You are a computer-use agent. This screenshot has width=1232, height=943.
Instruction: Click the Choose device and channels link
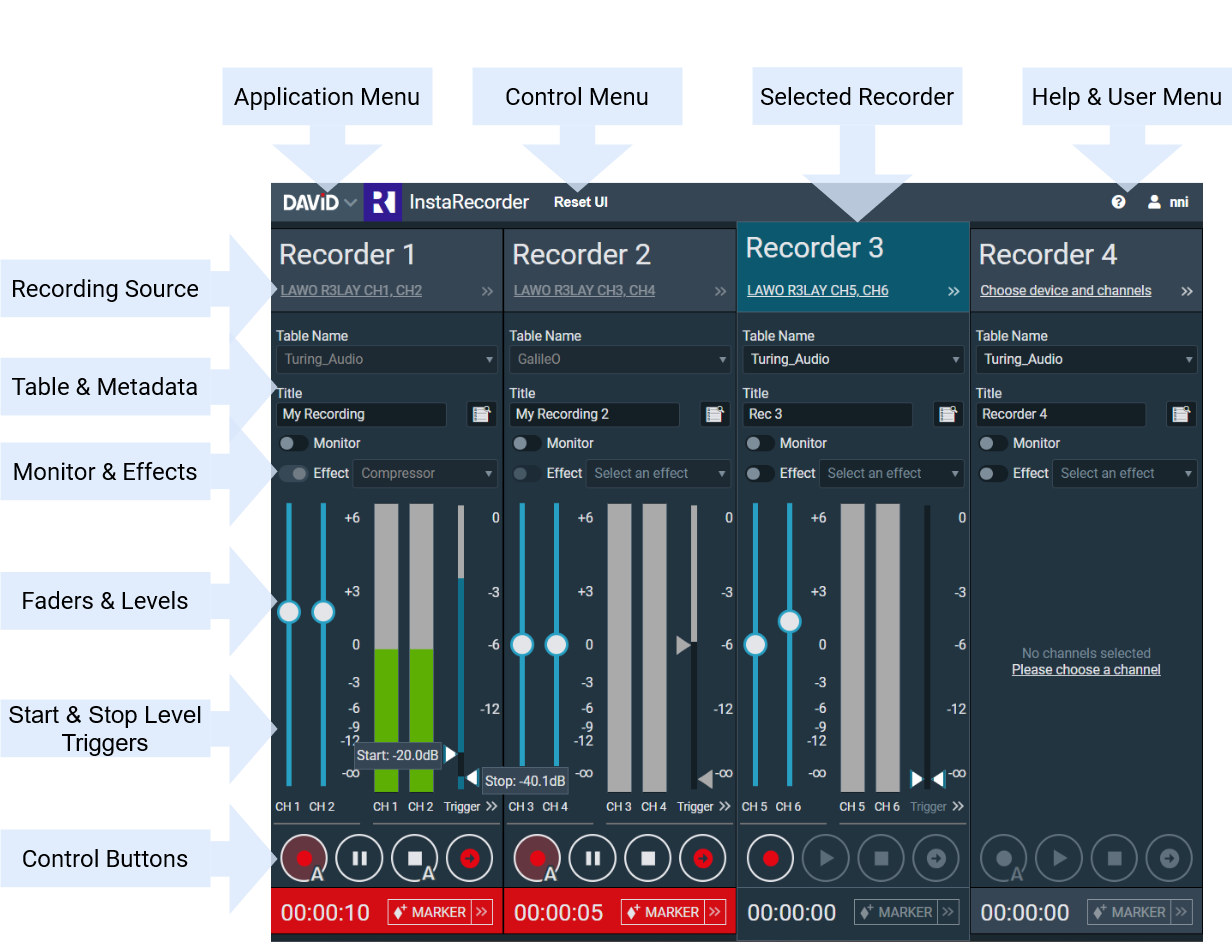[1065, 291]
